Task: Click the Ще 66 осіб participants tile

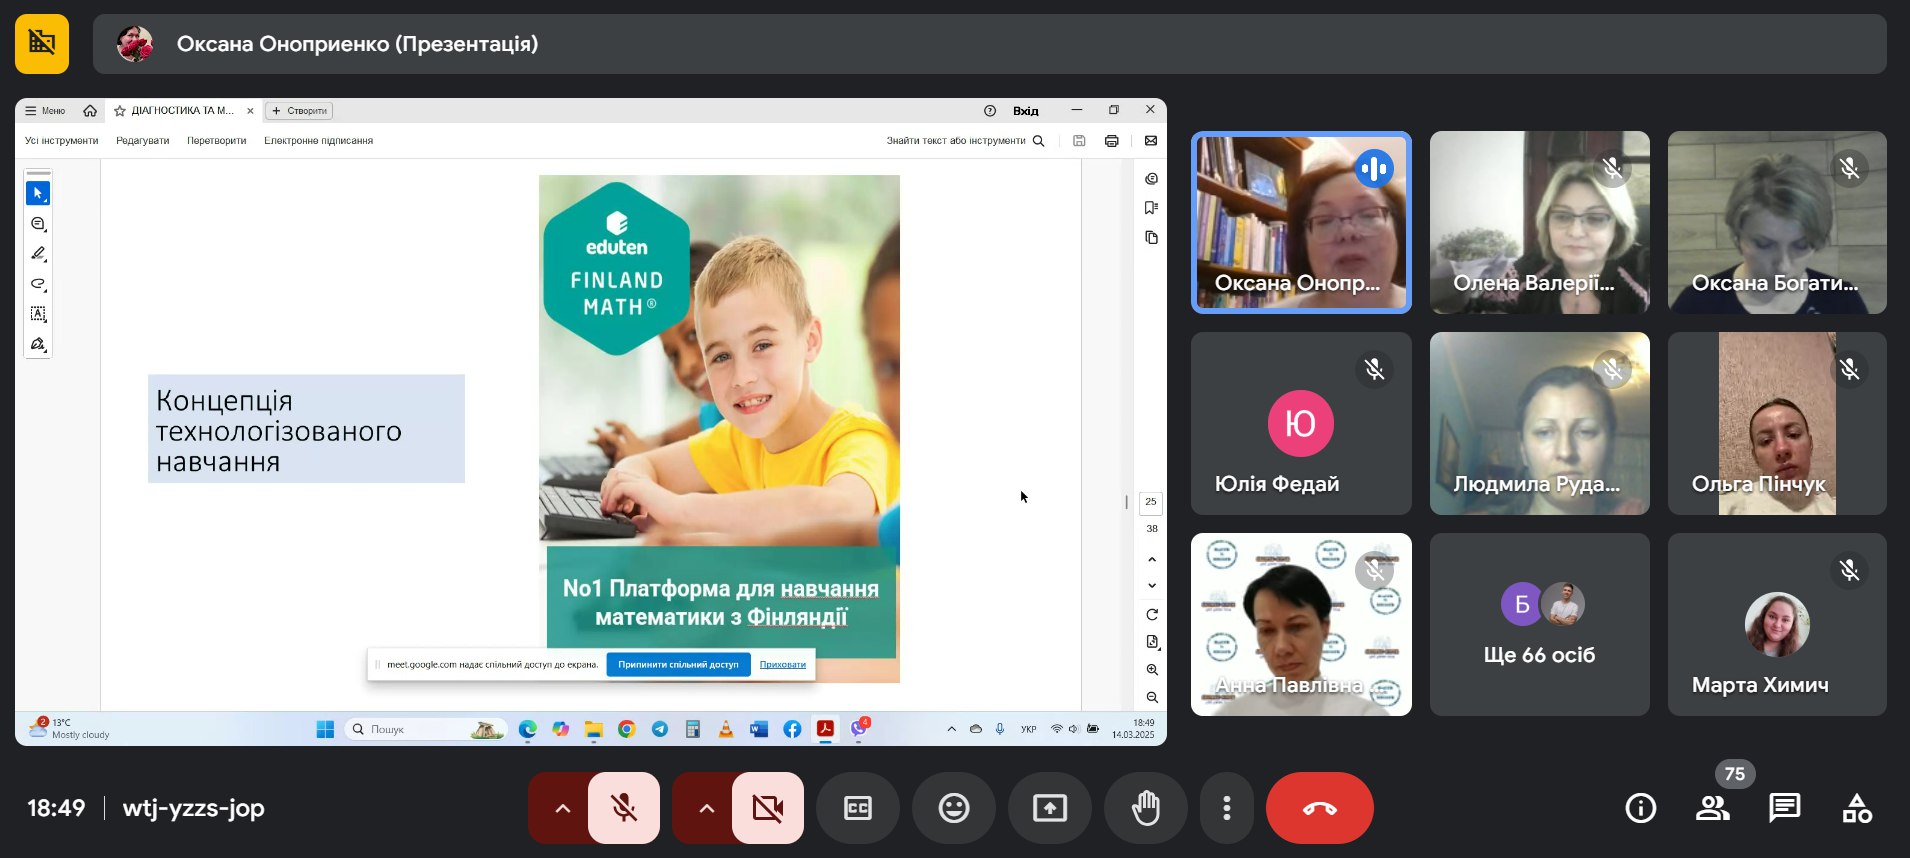Action: tap(1540, 624)
